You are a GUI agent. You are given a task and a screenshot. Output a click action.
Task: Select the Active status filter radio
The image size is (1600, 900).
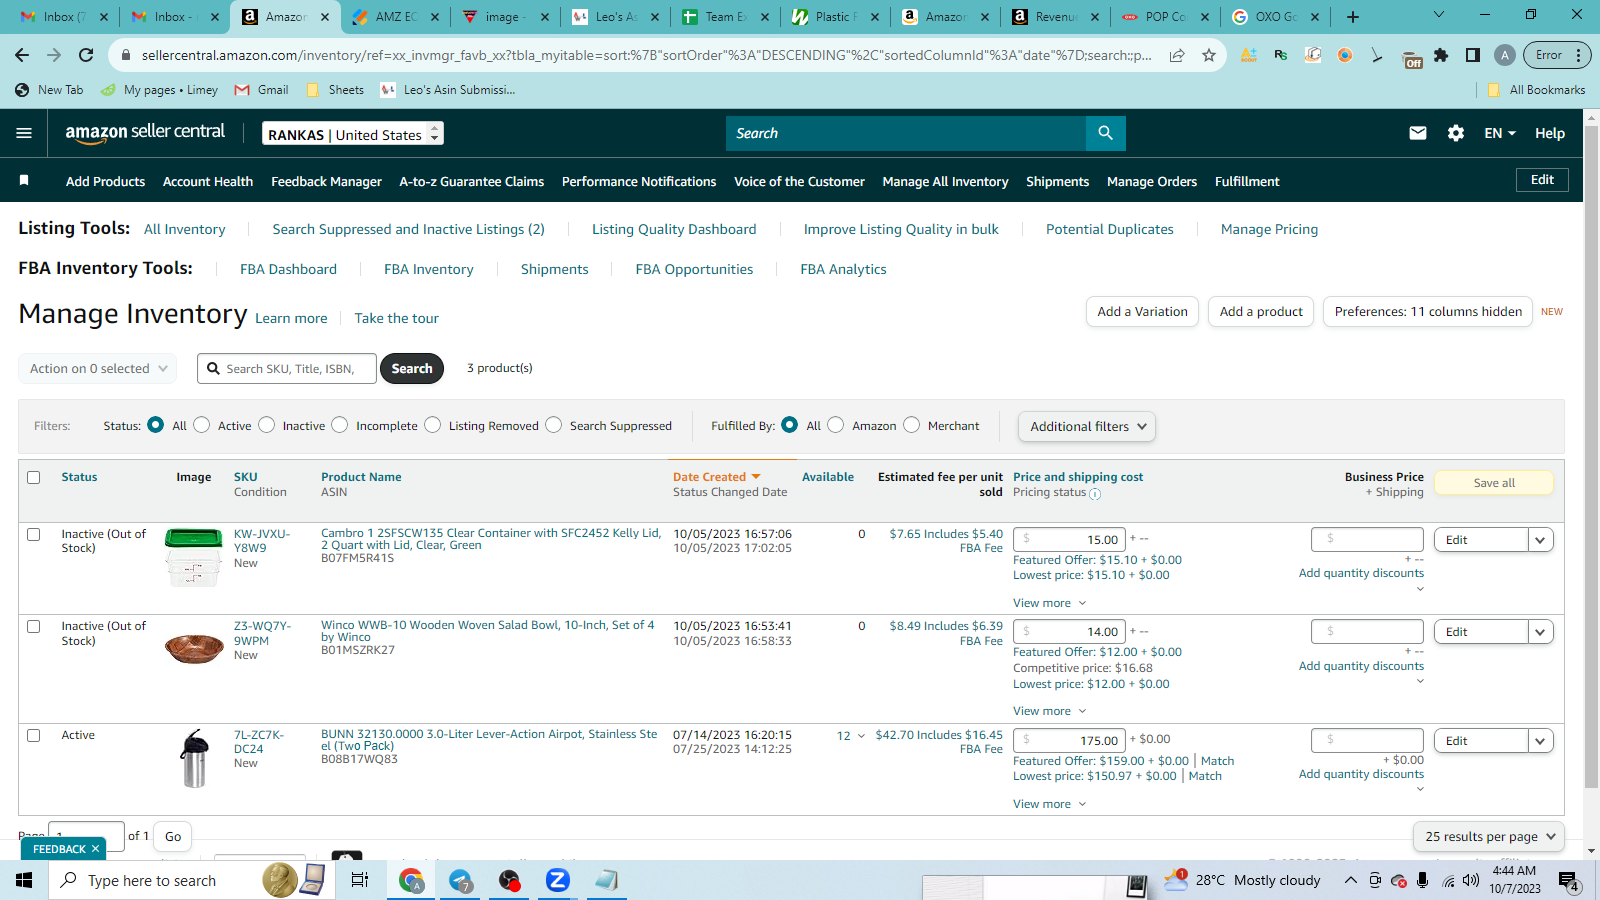(x=202, y=425)
